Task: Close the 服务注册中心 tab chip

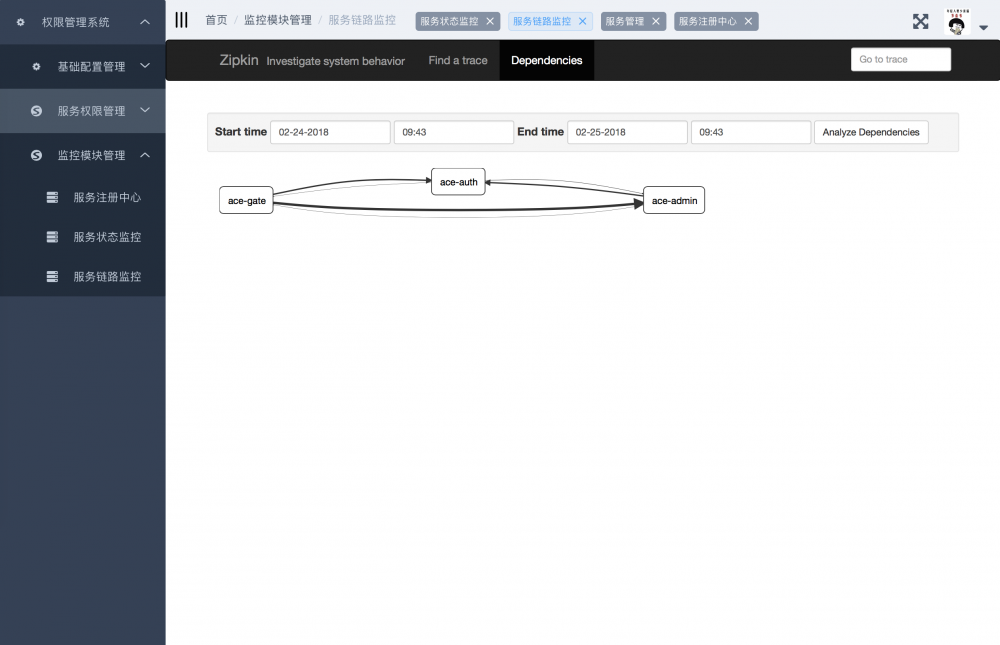Action: click(748, 20)
